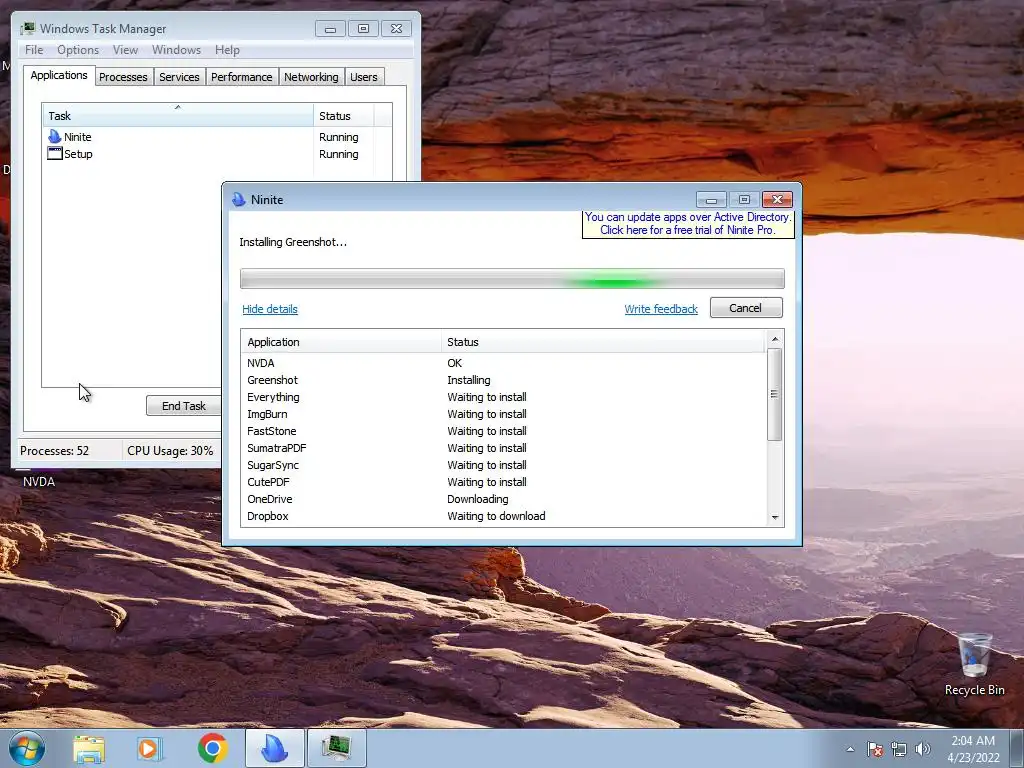Image resolution: width=1024 pixels, height=768 pixels.
Task: Click the Ninite list scrollbar thumb
Action: [775, 394]
